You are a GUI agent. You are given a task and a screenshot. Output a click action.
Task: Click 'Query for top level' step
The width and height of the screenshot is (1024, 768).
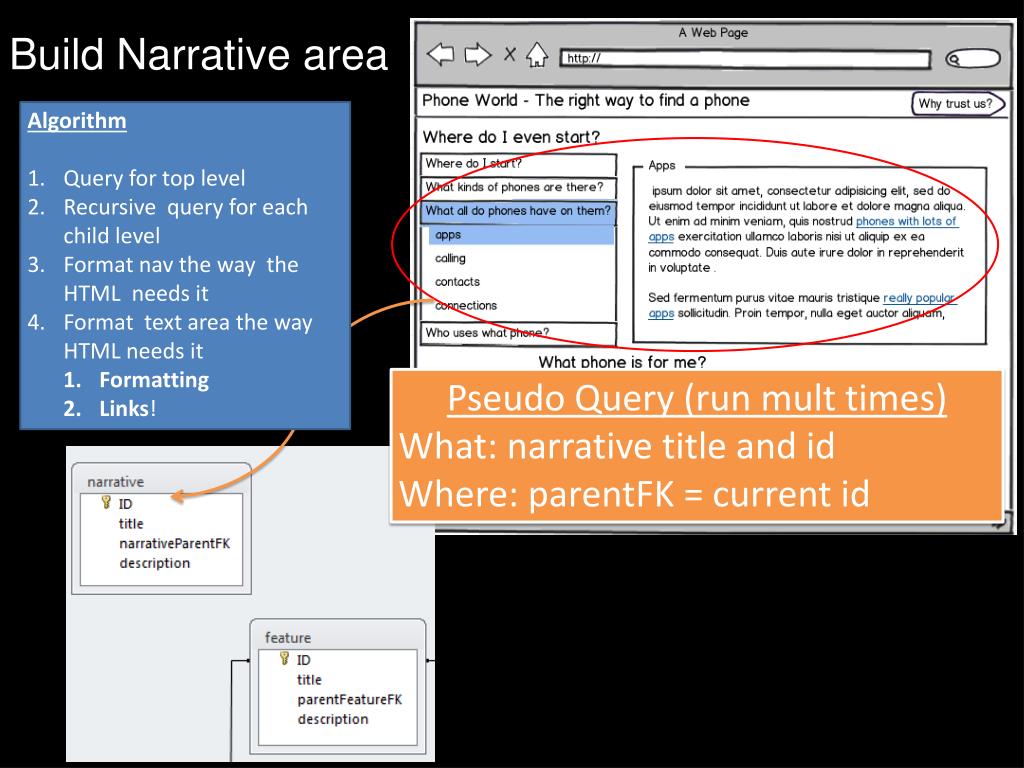tap(154, 178)
